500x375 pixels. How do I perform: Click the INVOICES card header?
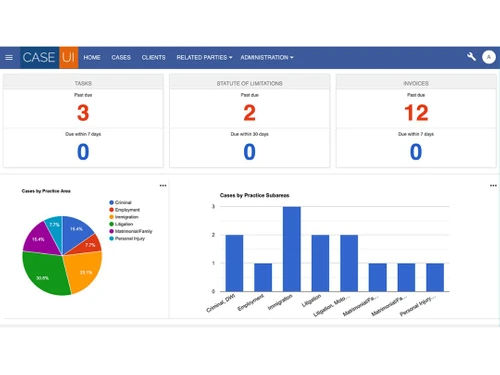(416, 83)
